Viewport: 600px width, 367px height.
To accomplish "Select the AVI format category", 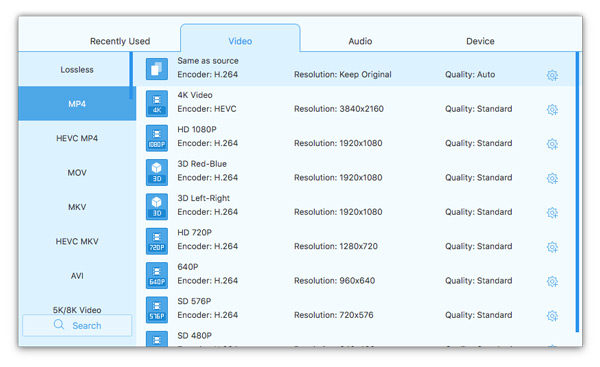I will click(77, 276).
